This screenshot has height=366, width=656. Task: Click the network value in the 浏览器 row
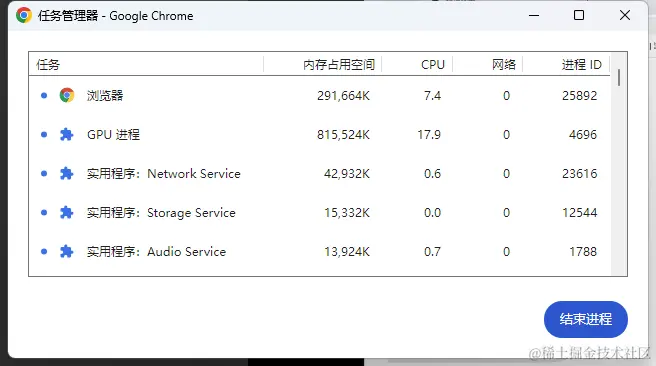click(x=506, y=96)
